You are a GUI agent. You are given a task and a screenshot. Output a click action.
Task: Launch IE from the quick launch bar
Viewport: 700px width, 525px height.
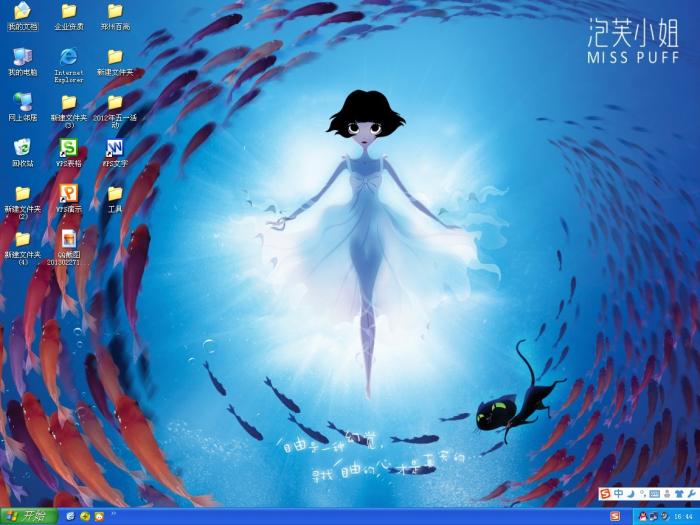pyautogui.click(x=70, y=517)
